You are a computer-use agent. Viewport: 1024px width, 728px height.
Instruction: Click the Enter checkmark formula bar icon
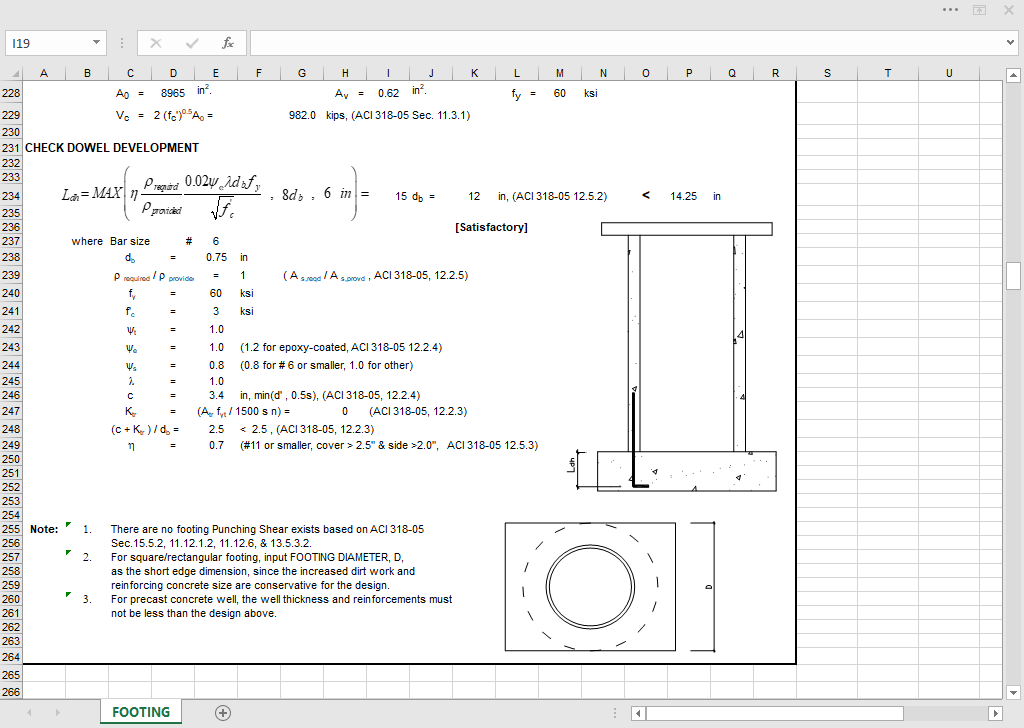click(191, 43)
